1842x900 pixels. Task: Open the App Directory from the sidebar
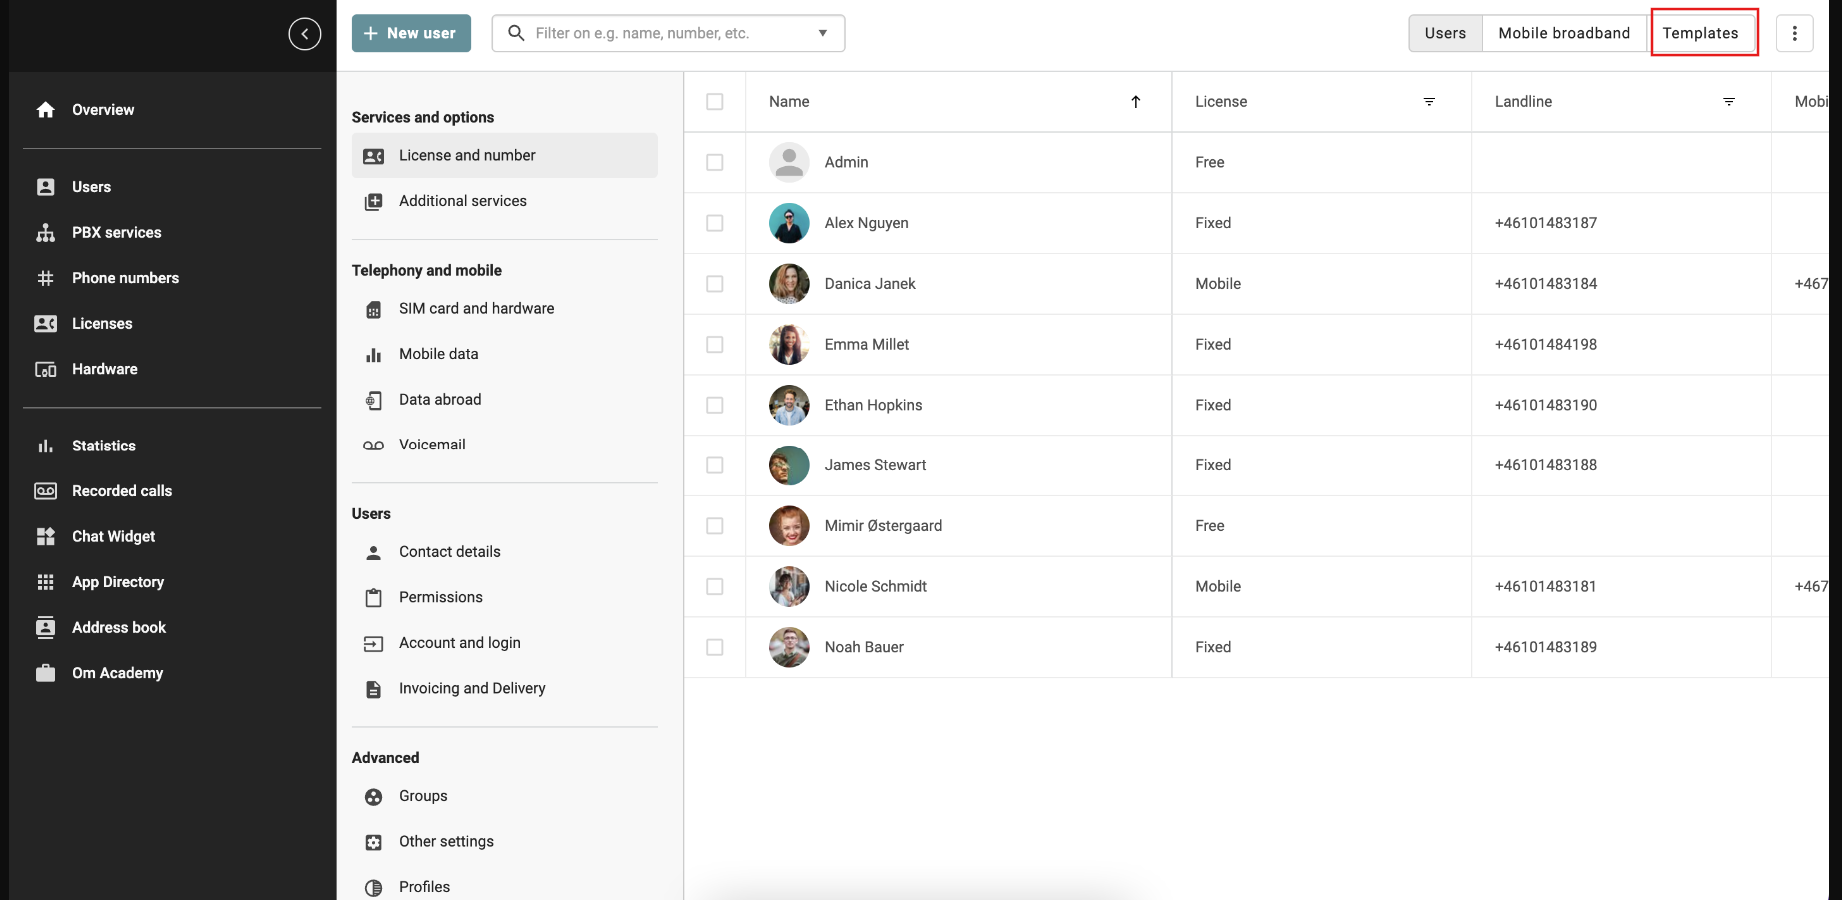pyautogui.click(x=118, y=581)
